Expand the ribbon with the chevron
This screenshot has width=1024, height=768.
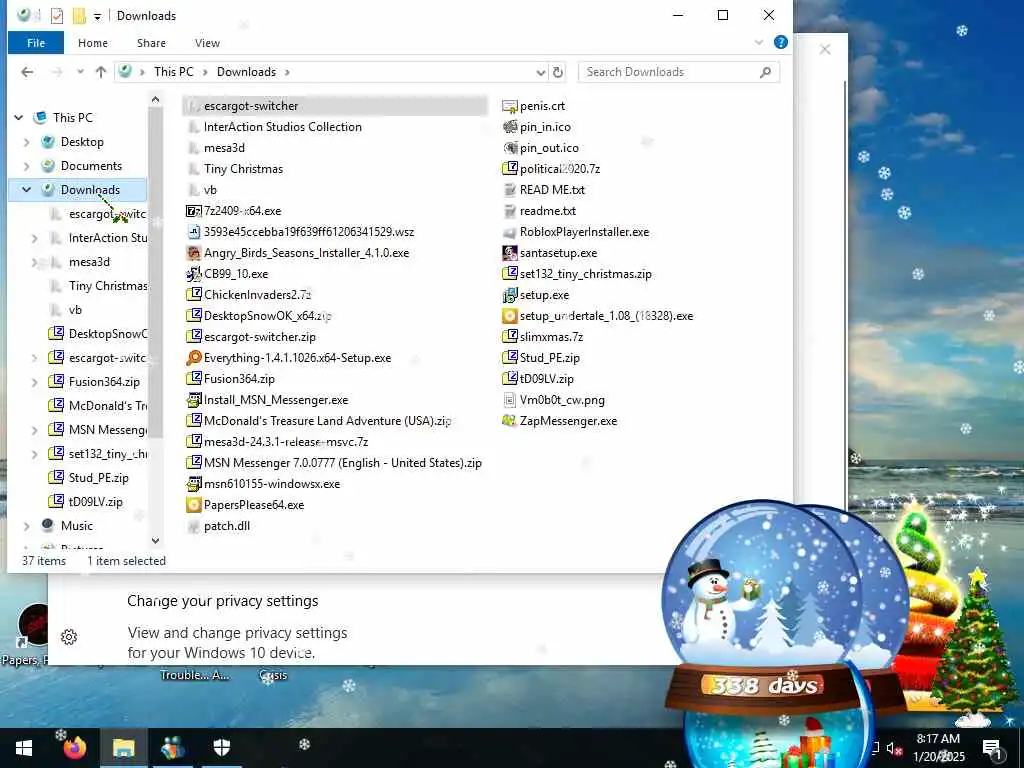(759, 42)
